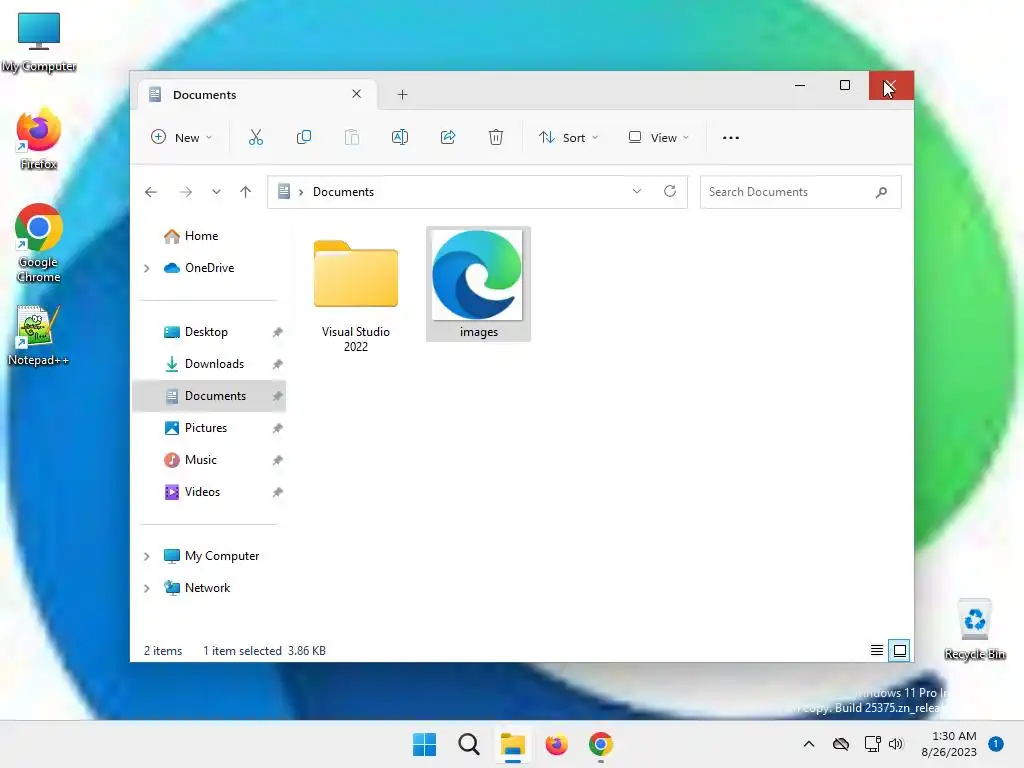
Task: Open the Sort dropdown menu
Action: [568, 138]
